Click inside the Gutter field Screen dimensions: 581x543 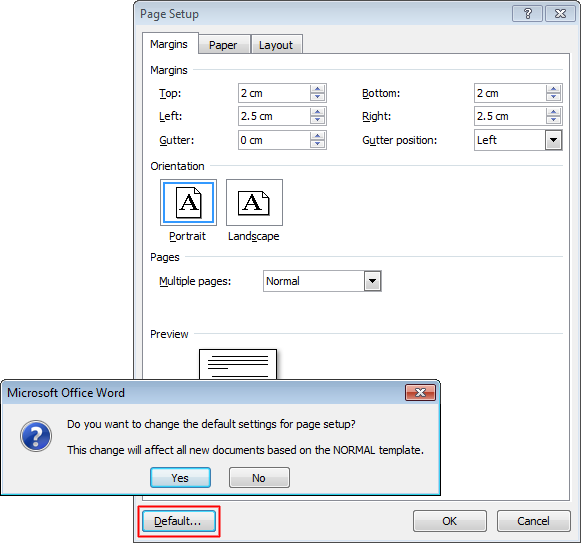point(273,140)
